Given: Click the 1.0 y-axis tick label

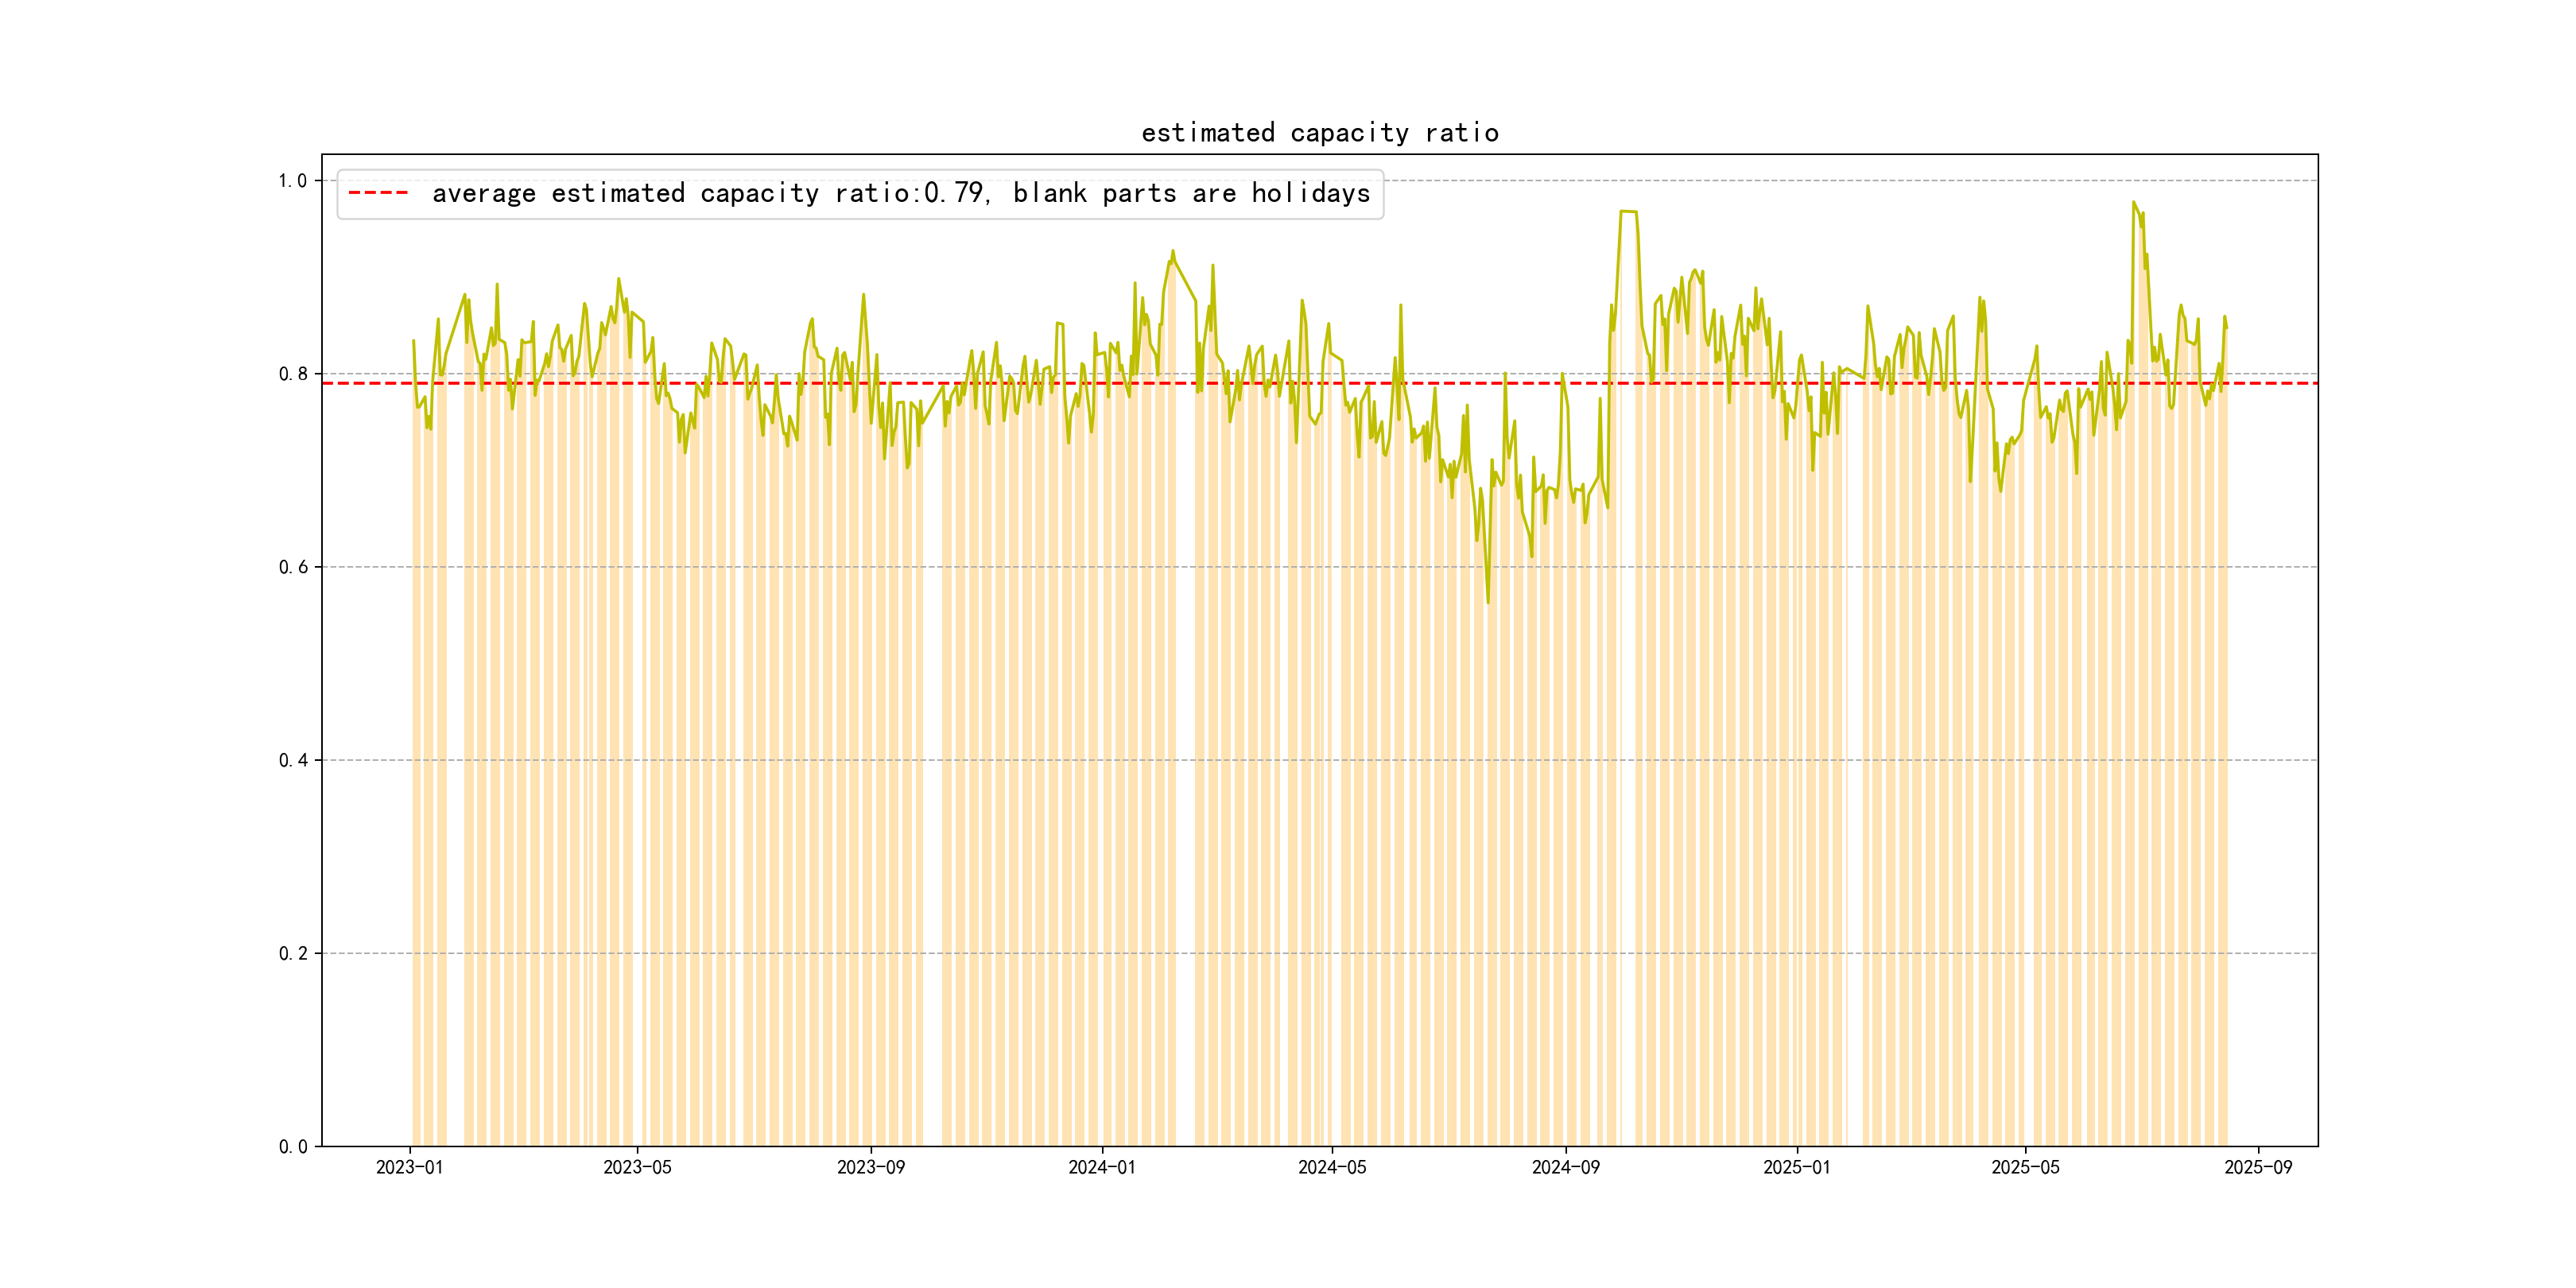Looking at the screenshot, I should [292, 181].
